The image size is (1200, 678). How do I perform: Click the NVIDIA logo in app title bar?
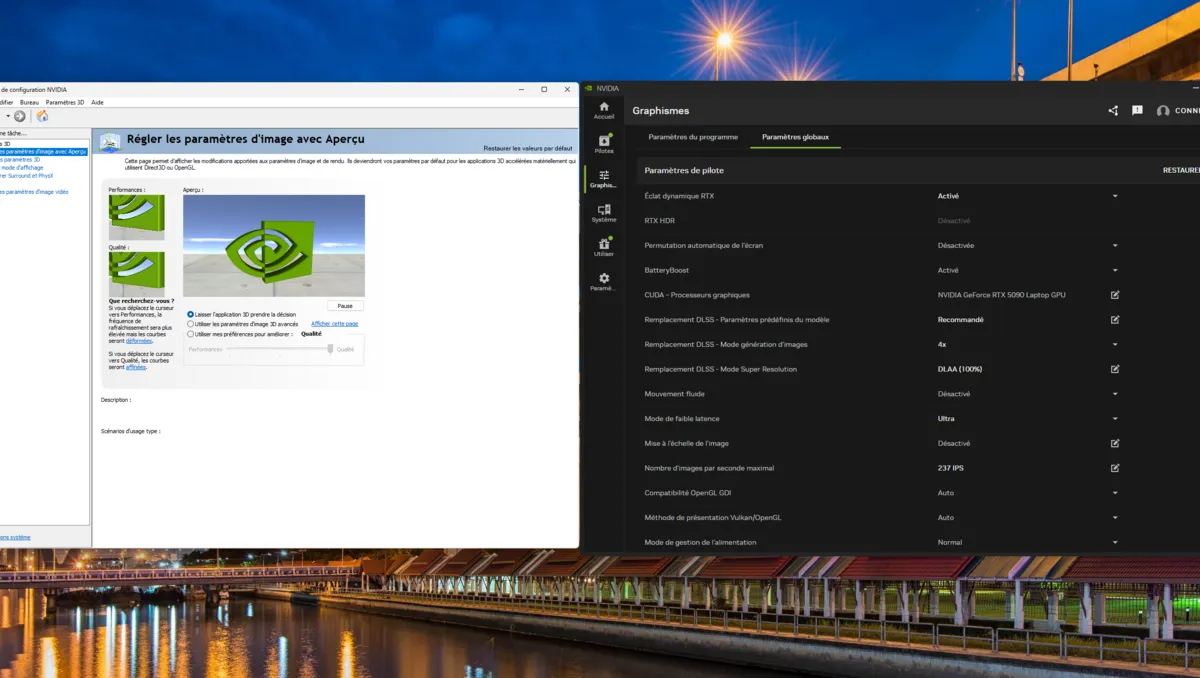589,88
